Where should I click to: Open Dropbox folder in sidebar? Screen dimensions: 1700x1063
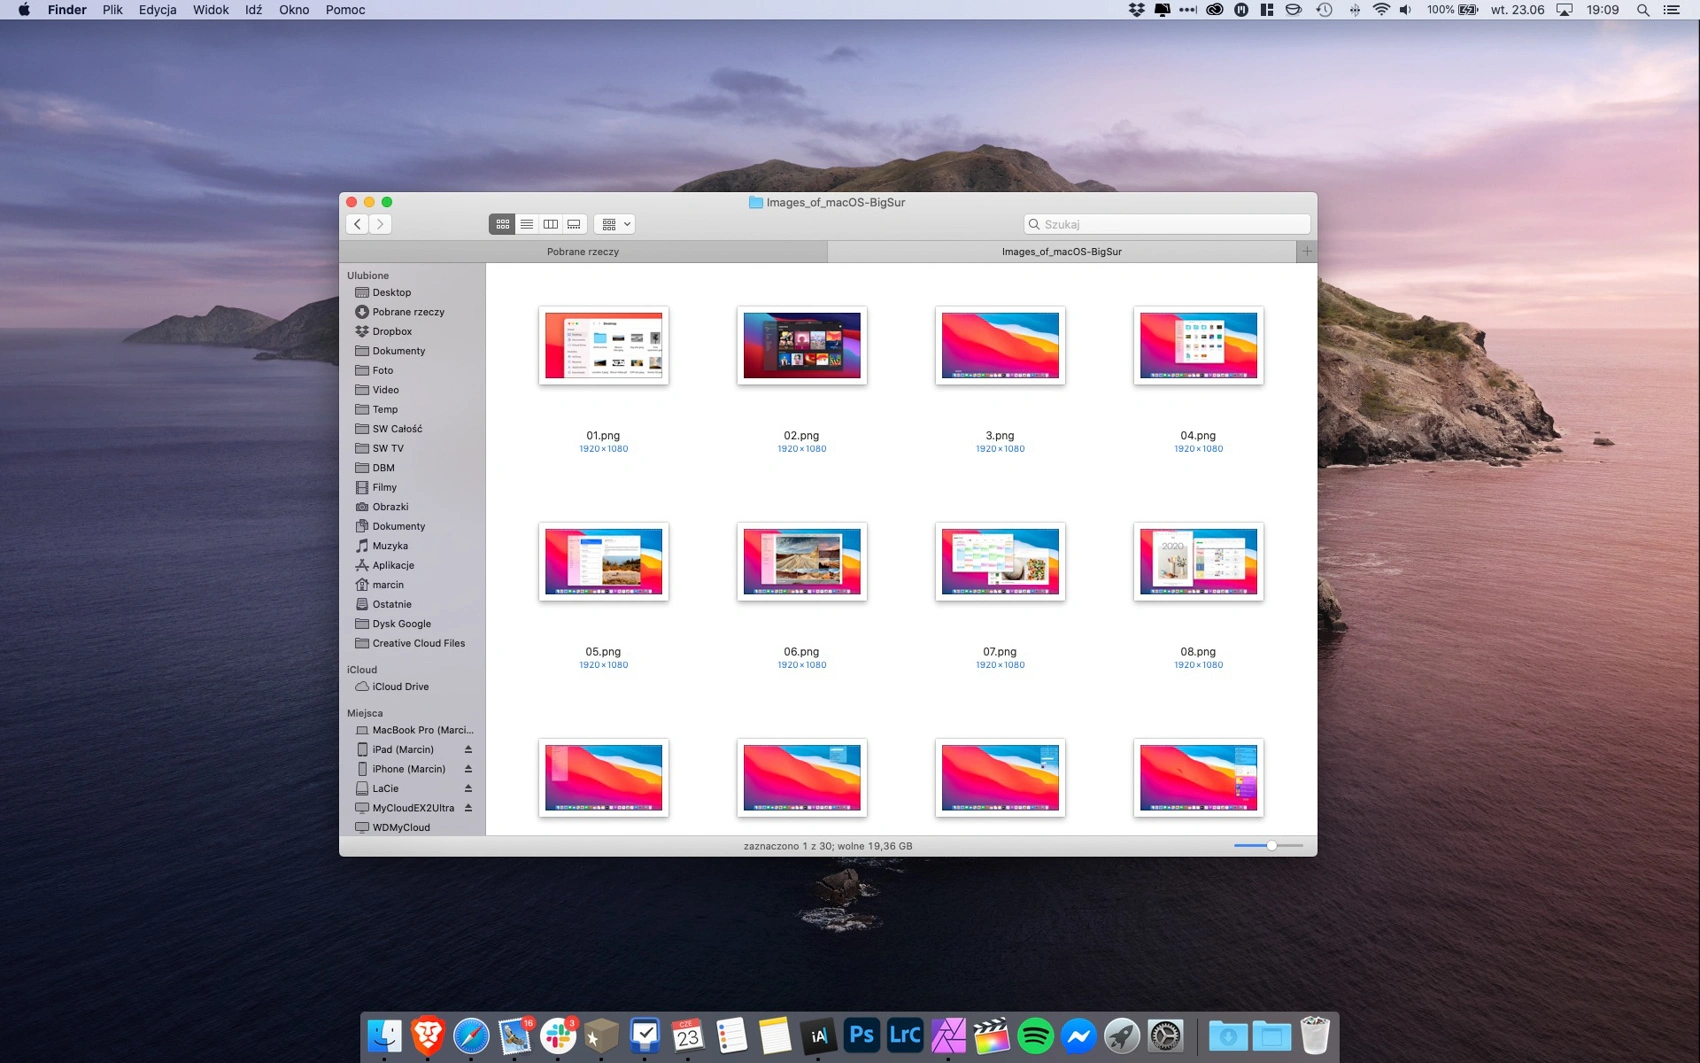pos(391,331)
